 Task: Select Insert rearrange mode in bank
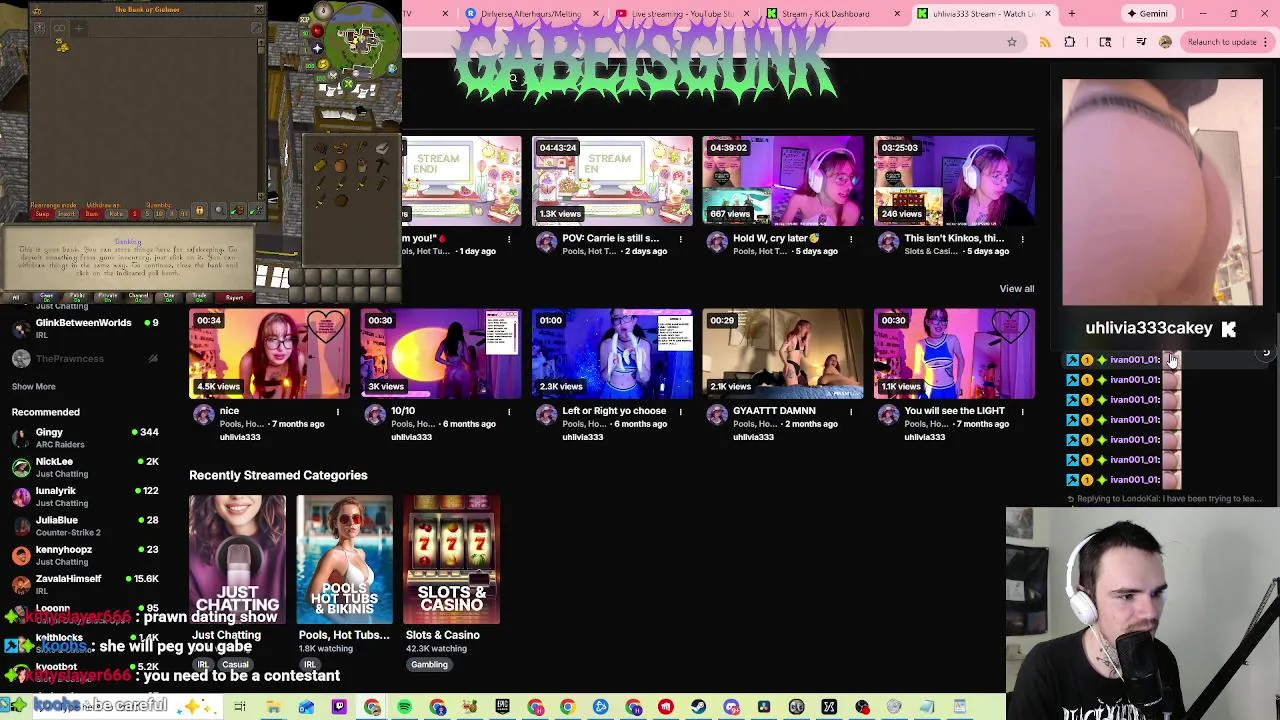click(x=67, y=214)
